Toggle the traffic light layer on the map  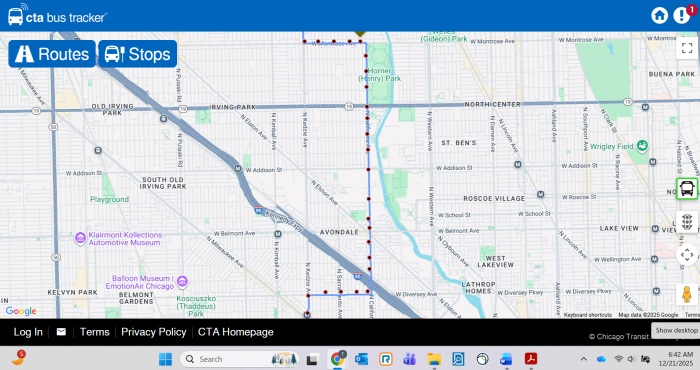pos(687,222)
